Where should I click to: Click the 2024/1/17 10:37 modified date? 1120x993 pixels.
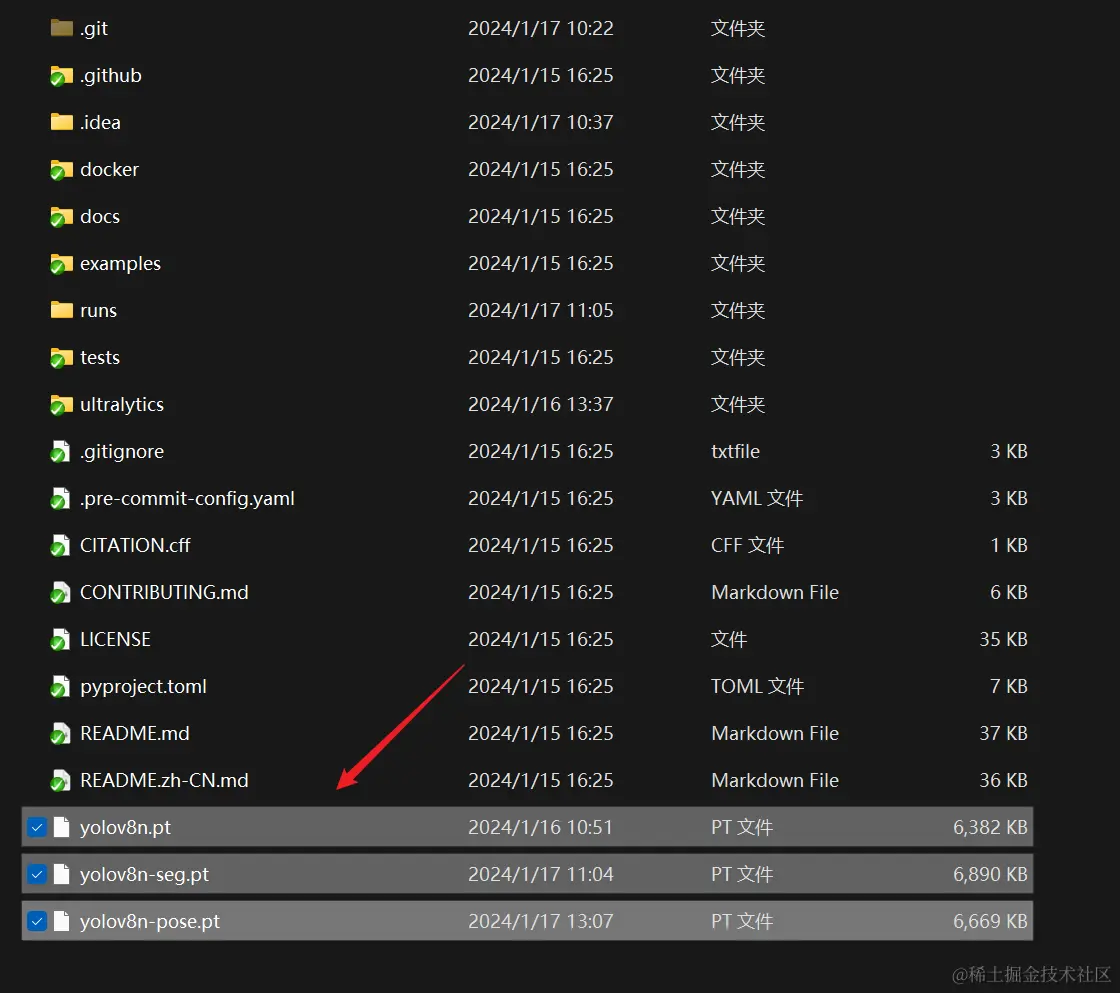pos(541,123)
